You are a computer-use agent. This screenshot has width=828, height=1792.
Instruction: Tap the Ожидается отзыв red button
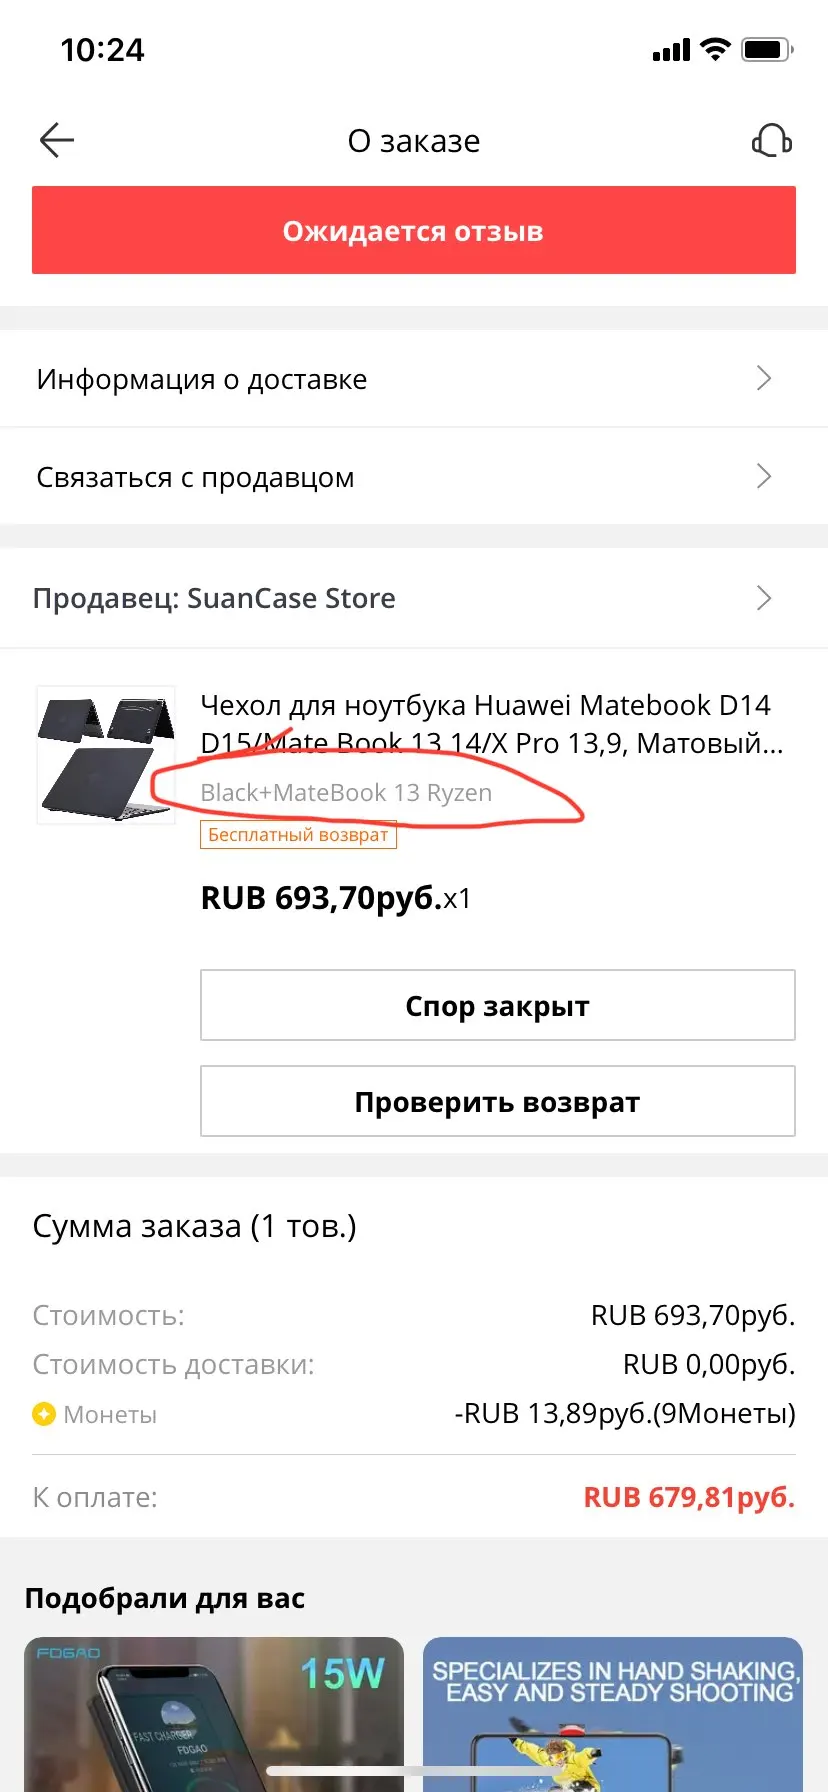point(414,230)
